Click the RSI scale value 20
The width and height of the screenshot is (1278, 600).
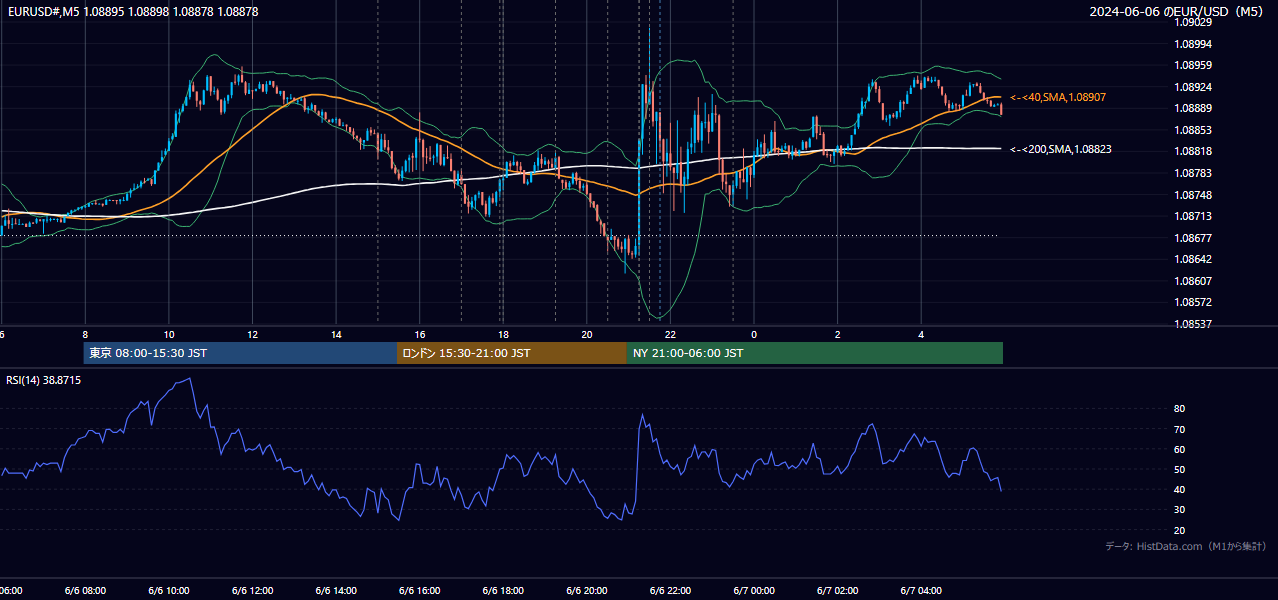[x=1179, y=531]
